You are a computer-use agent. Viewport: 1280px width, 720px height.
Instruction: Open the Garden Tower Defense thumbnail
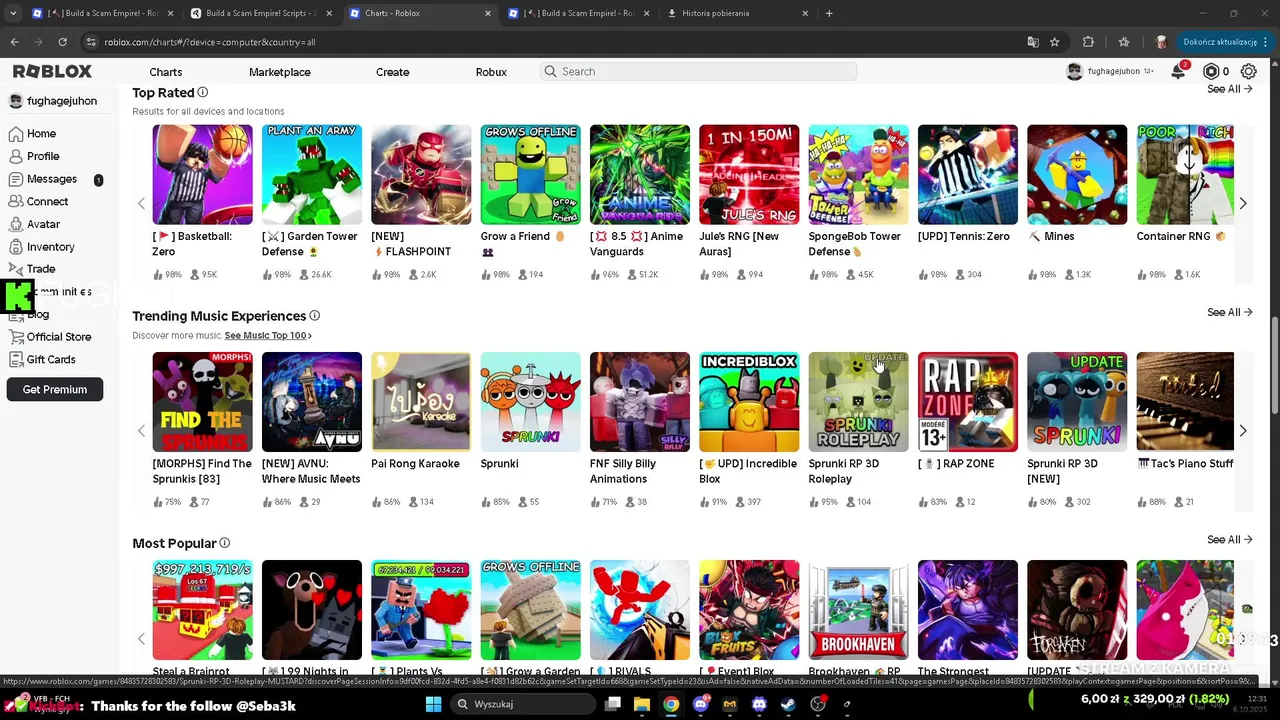(312, 174)
